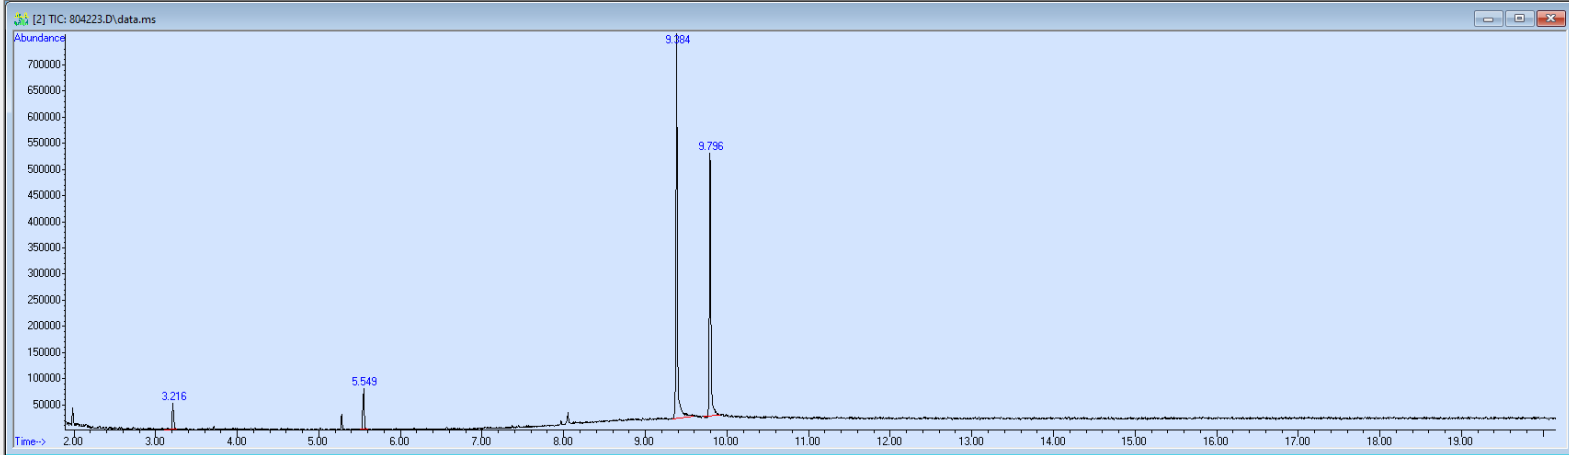
Task: Click the 19.00 time axis value
Action: point(1461,441)
